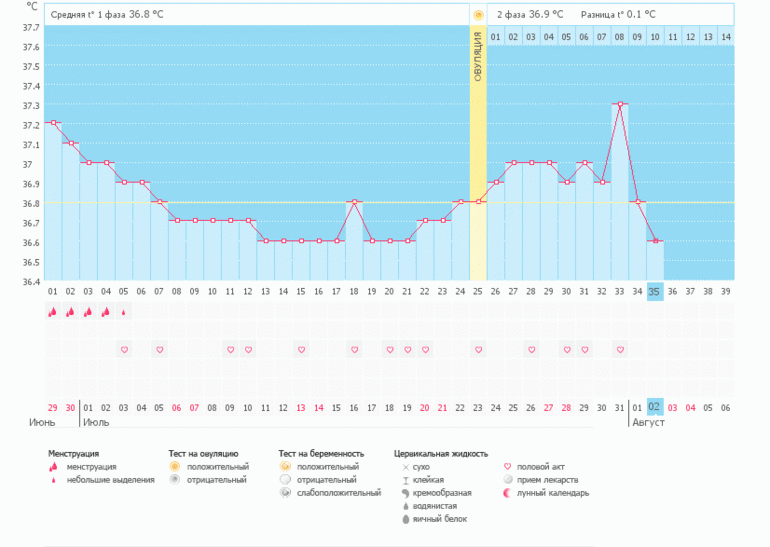Image resolution: width=770 pixels, height=547 pixels.
Task: Click the sun icon above the ovulation column
Action: (478, 15)
